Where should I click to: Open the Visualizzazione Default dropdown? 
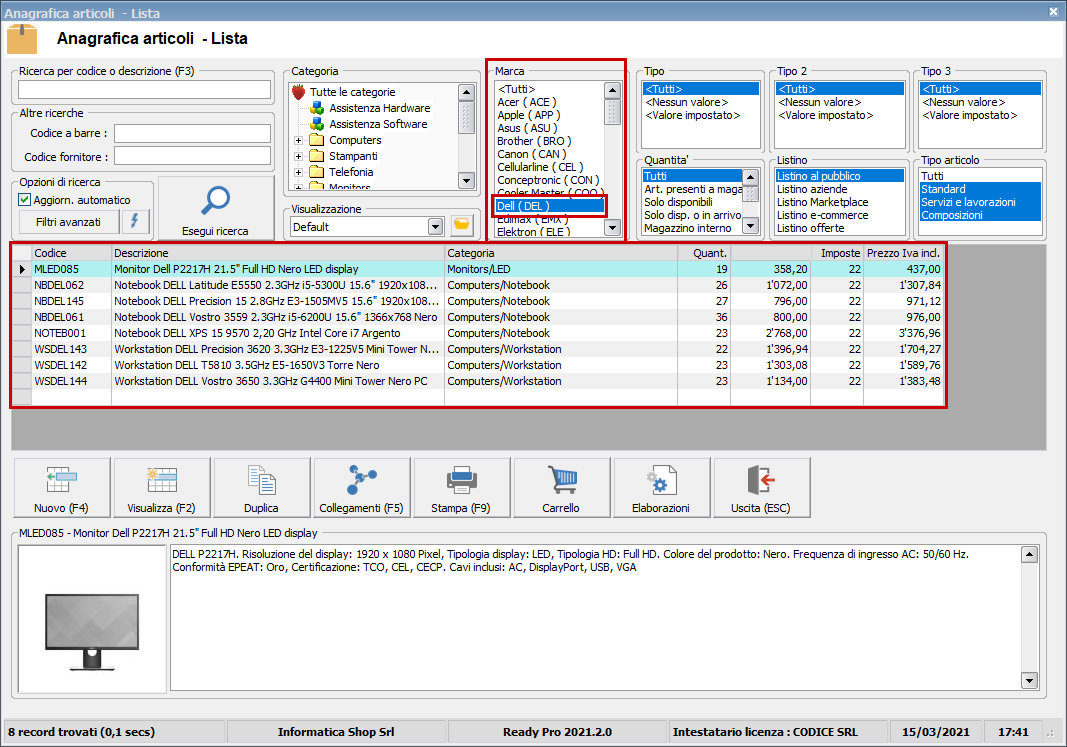(x=436, y=227)
